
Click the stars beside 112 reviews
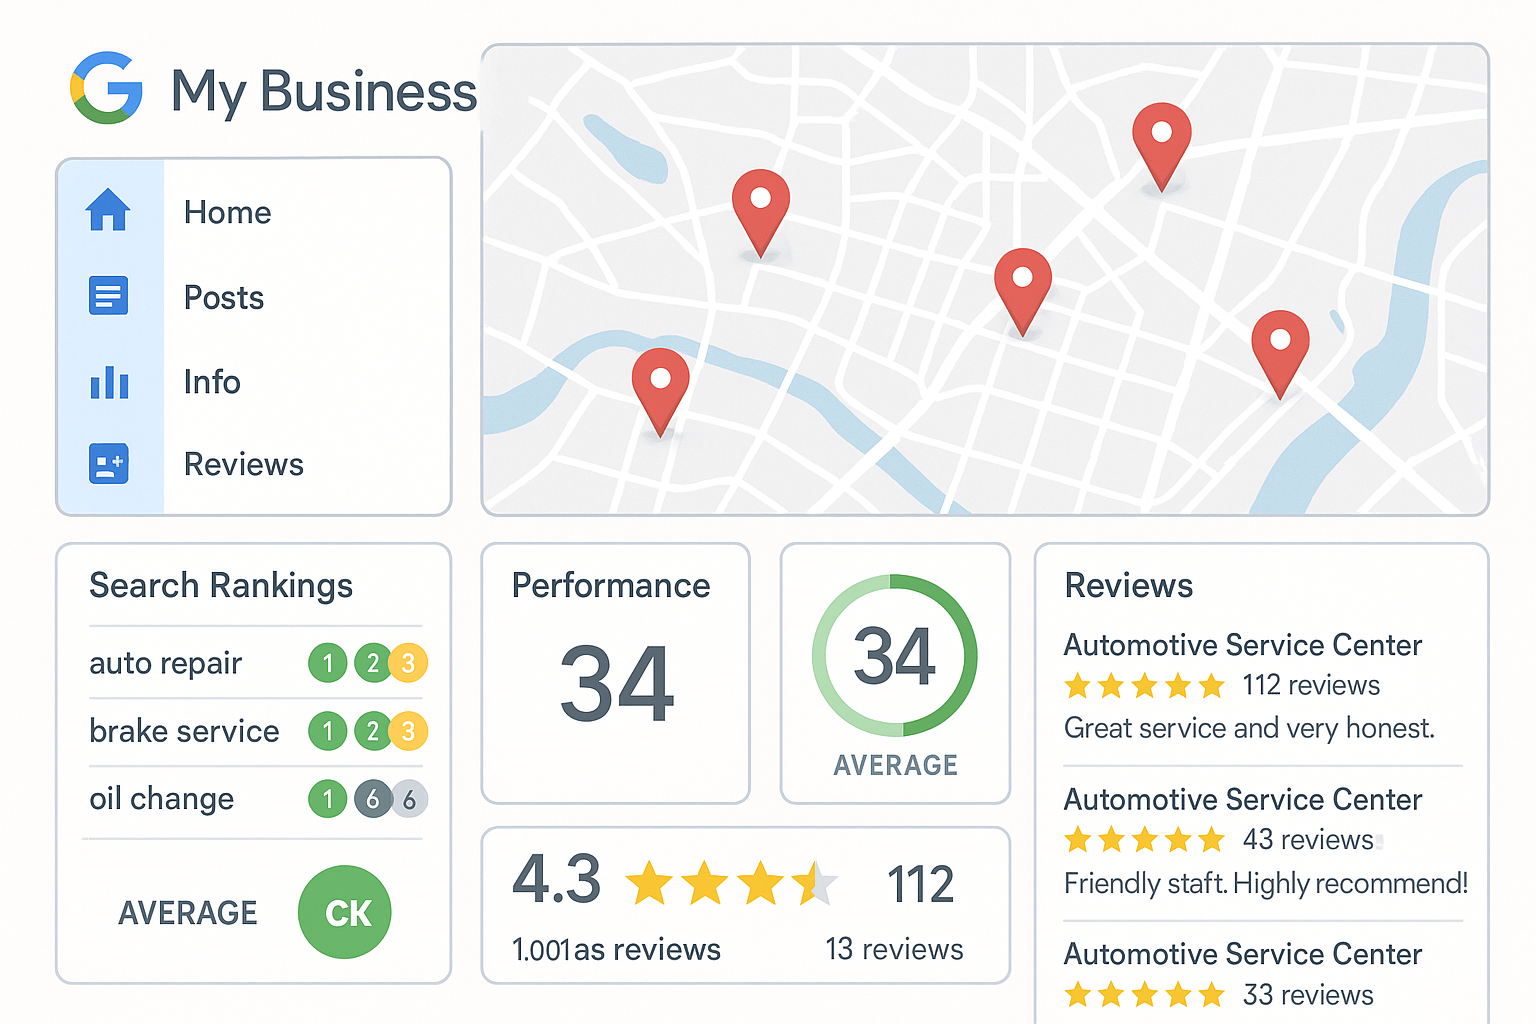pos(1145,686)
